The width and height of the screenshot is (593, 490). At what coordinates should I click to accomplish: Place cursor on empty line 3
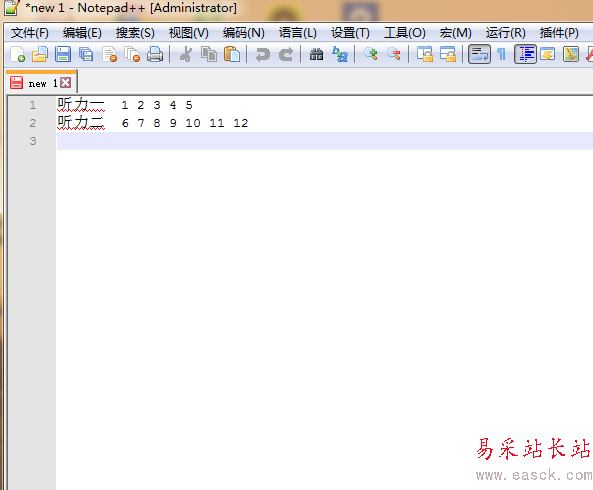pos(325,141)
